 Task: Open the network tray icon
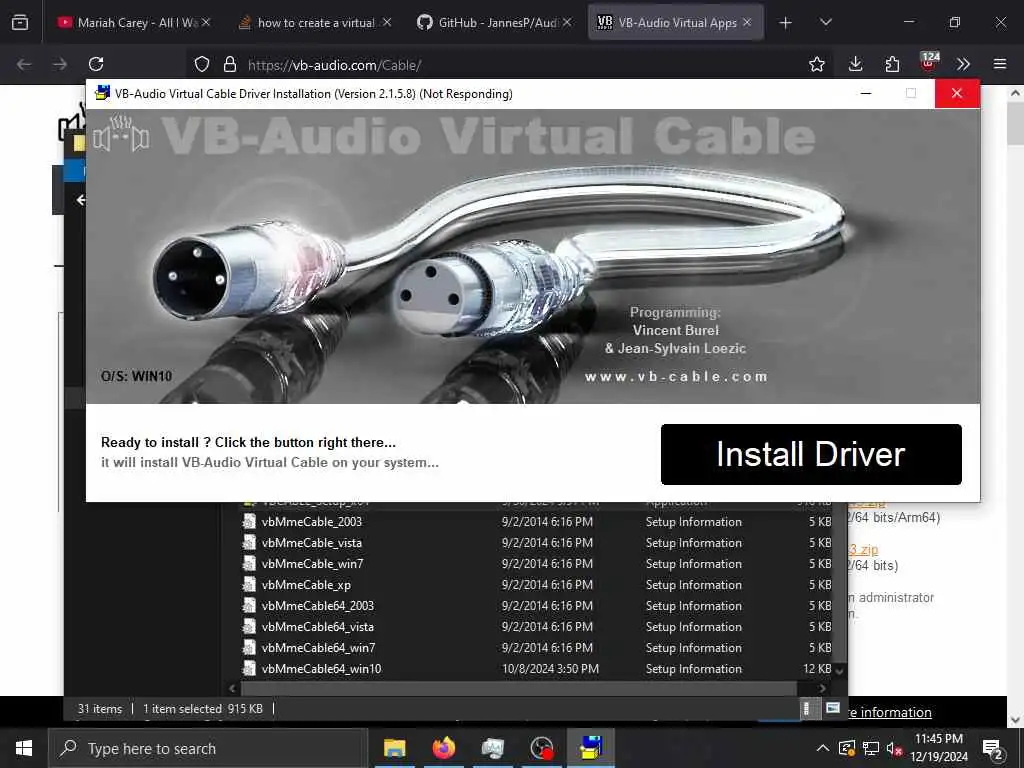[871, 748]
